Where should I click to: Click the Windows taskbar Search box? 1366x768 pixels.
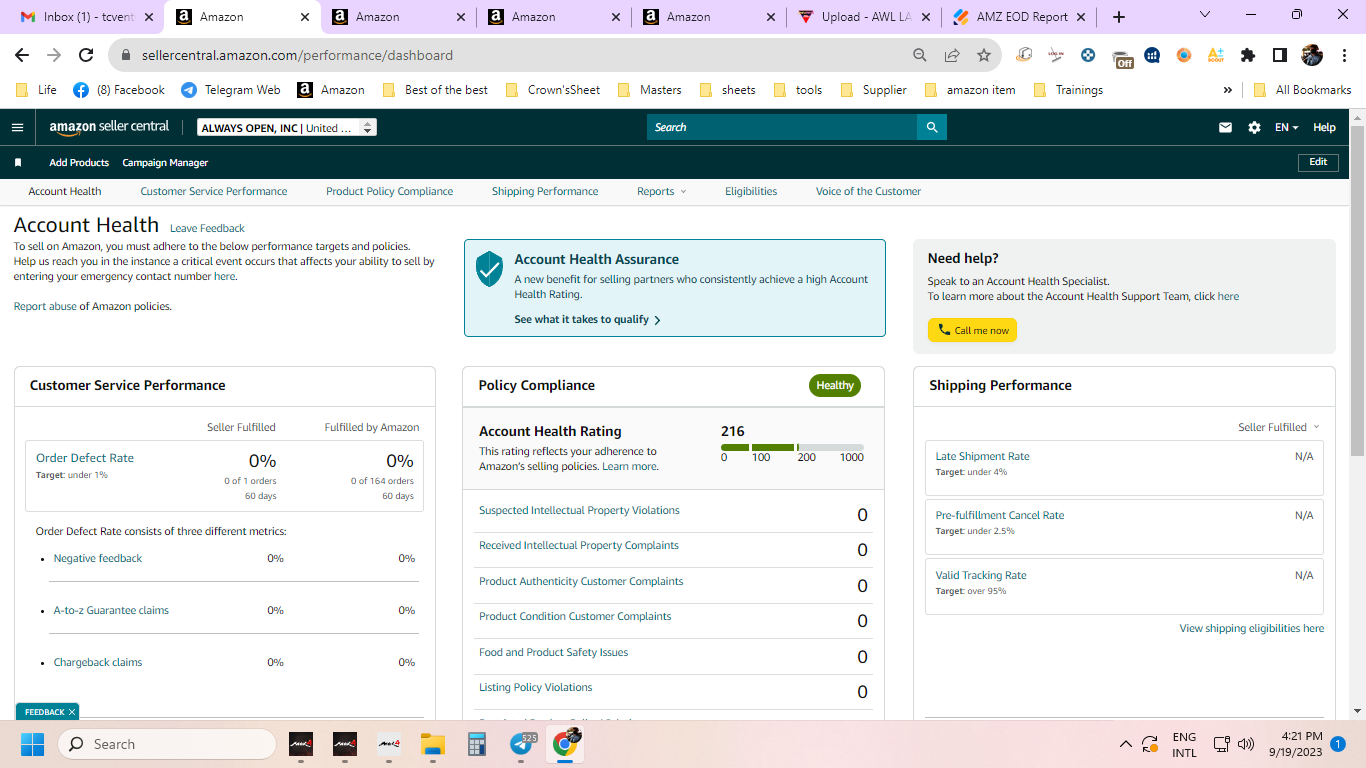(166, 744)
